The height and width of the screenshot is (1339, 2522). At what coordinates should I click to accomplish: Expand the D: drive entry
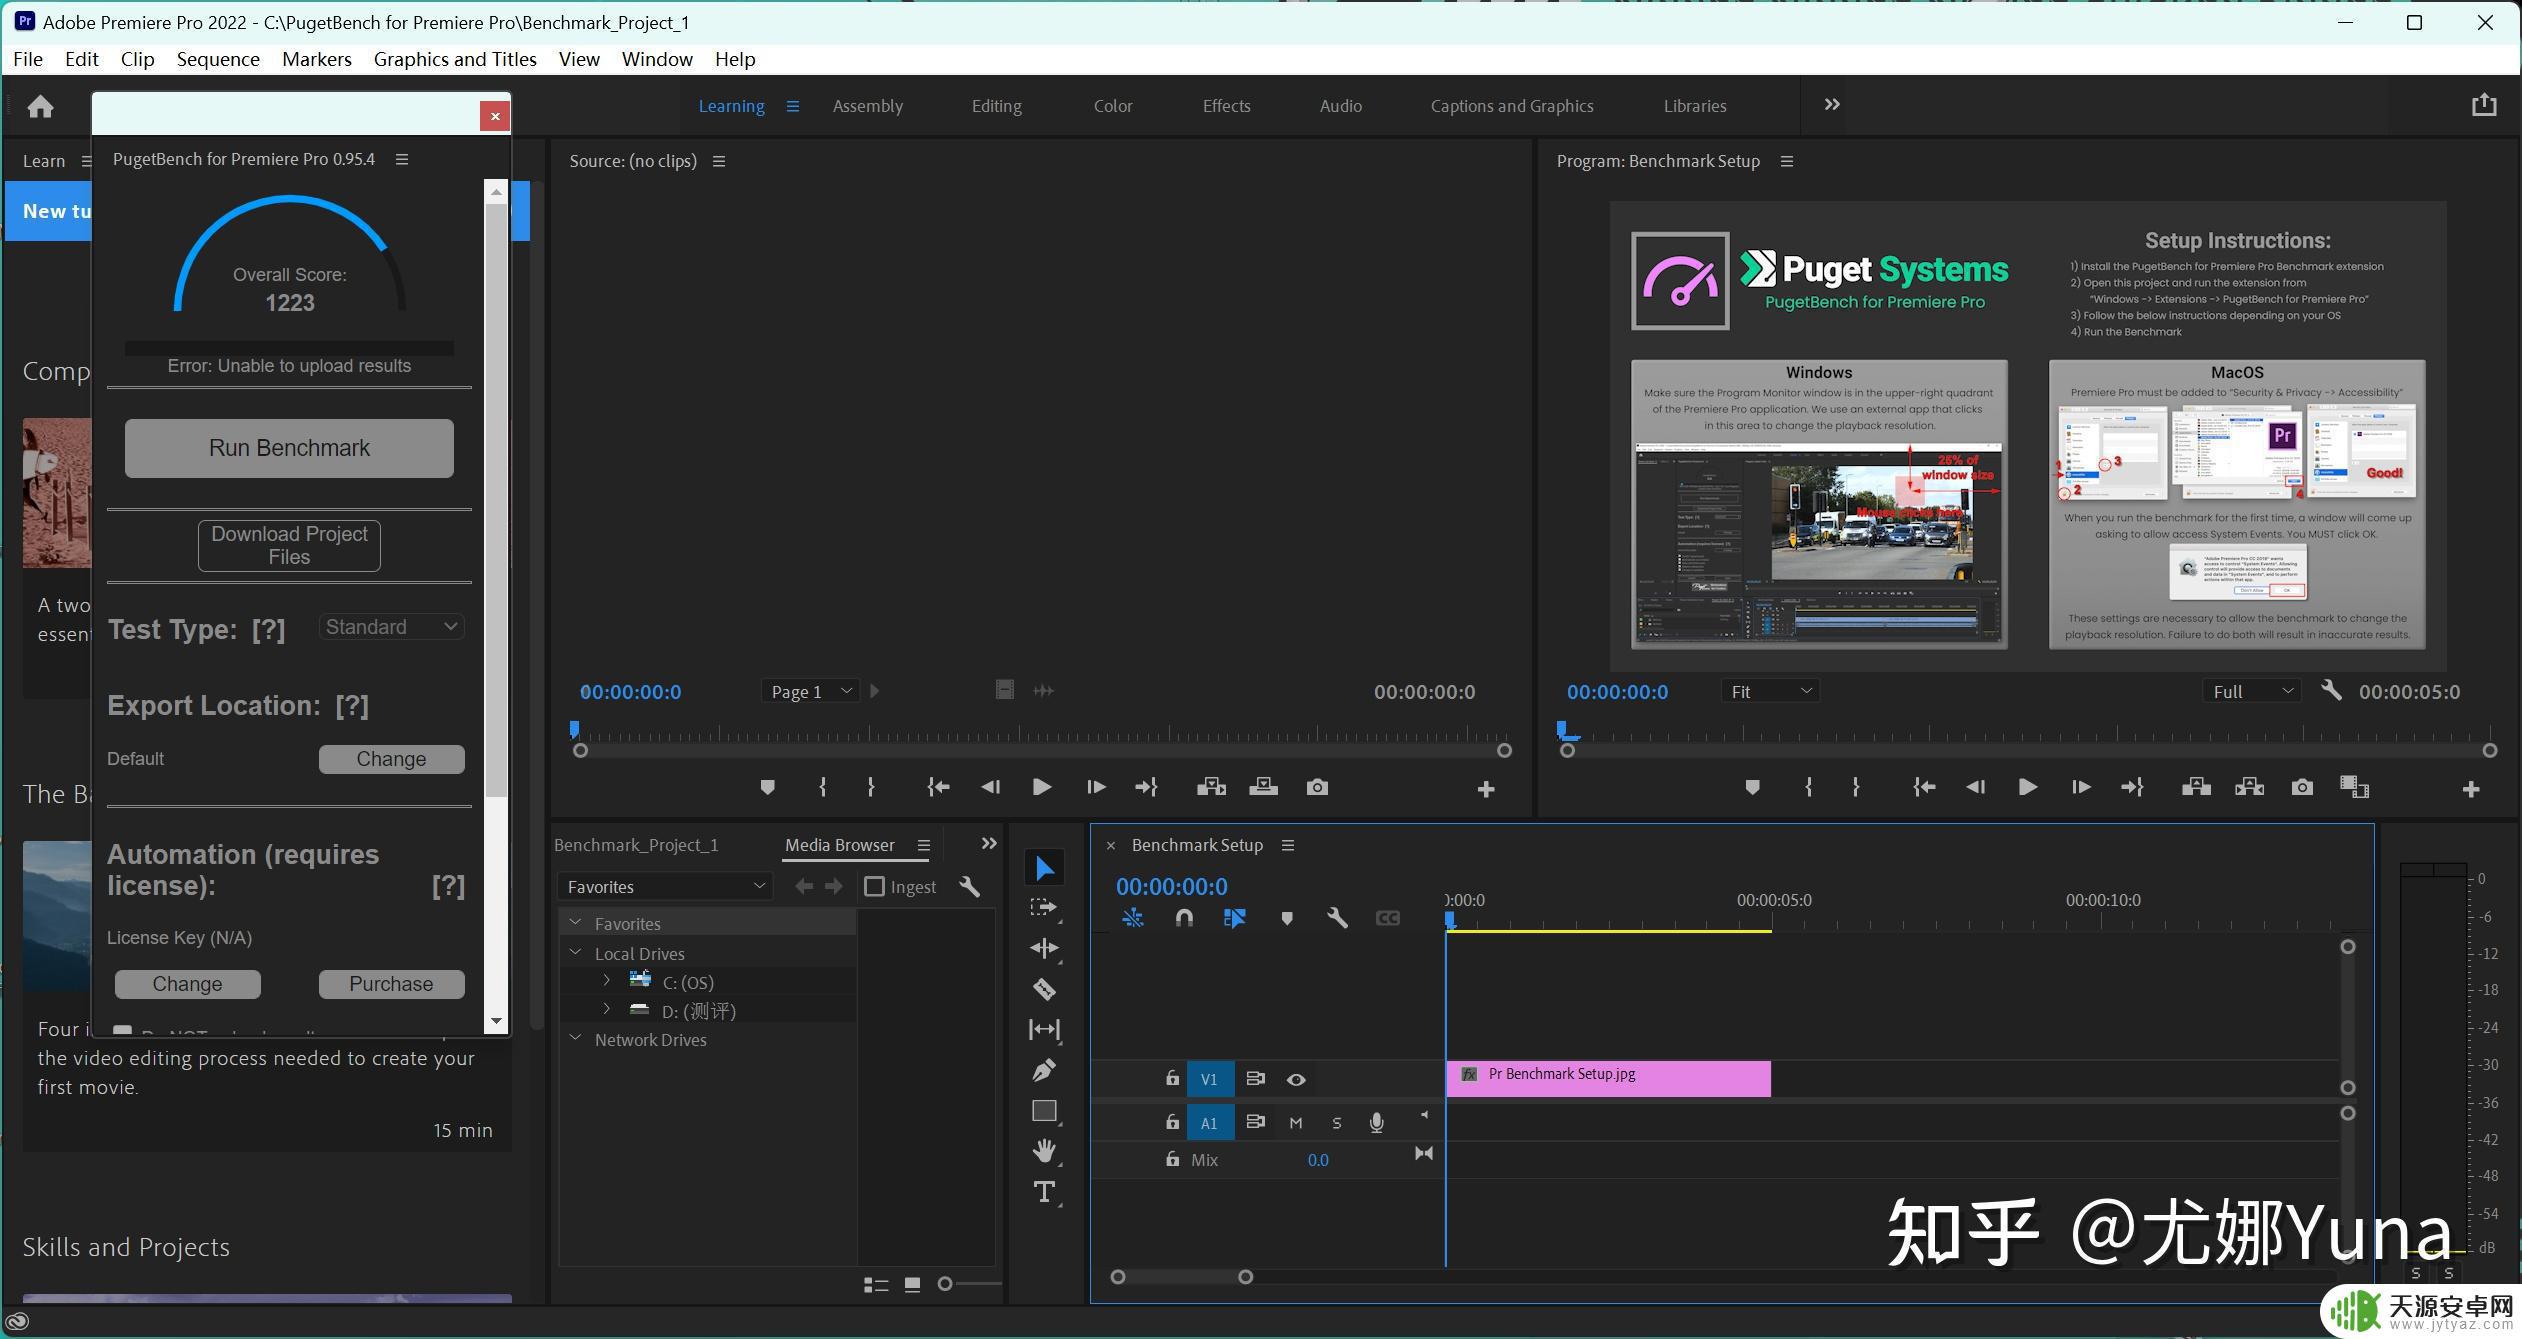tap(607, 1009)
